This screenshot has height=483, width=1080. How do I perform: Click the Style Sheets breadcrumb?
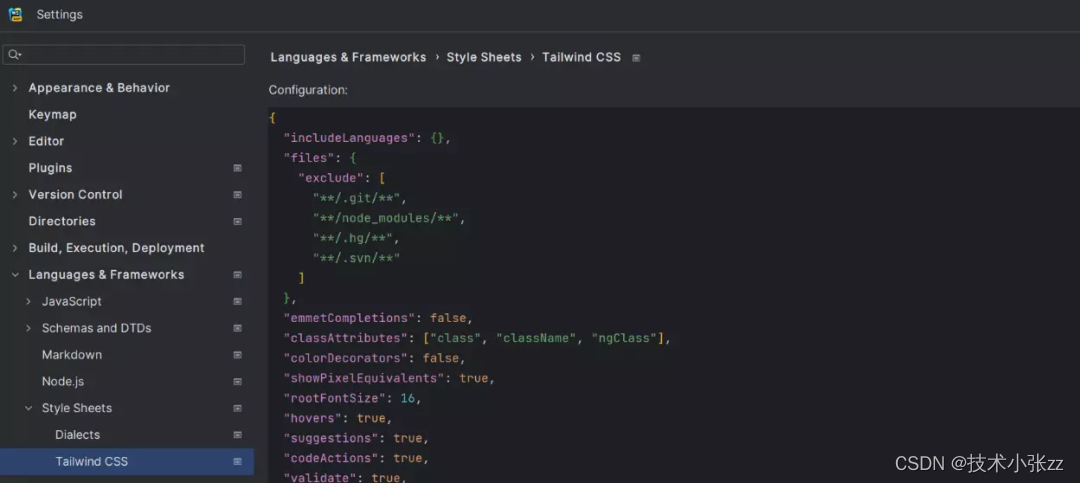(484, 57)
